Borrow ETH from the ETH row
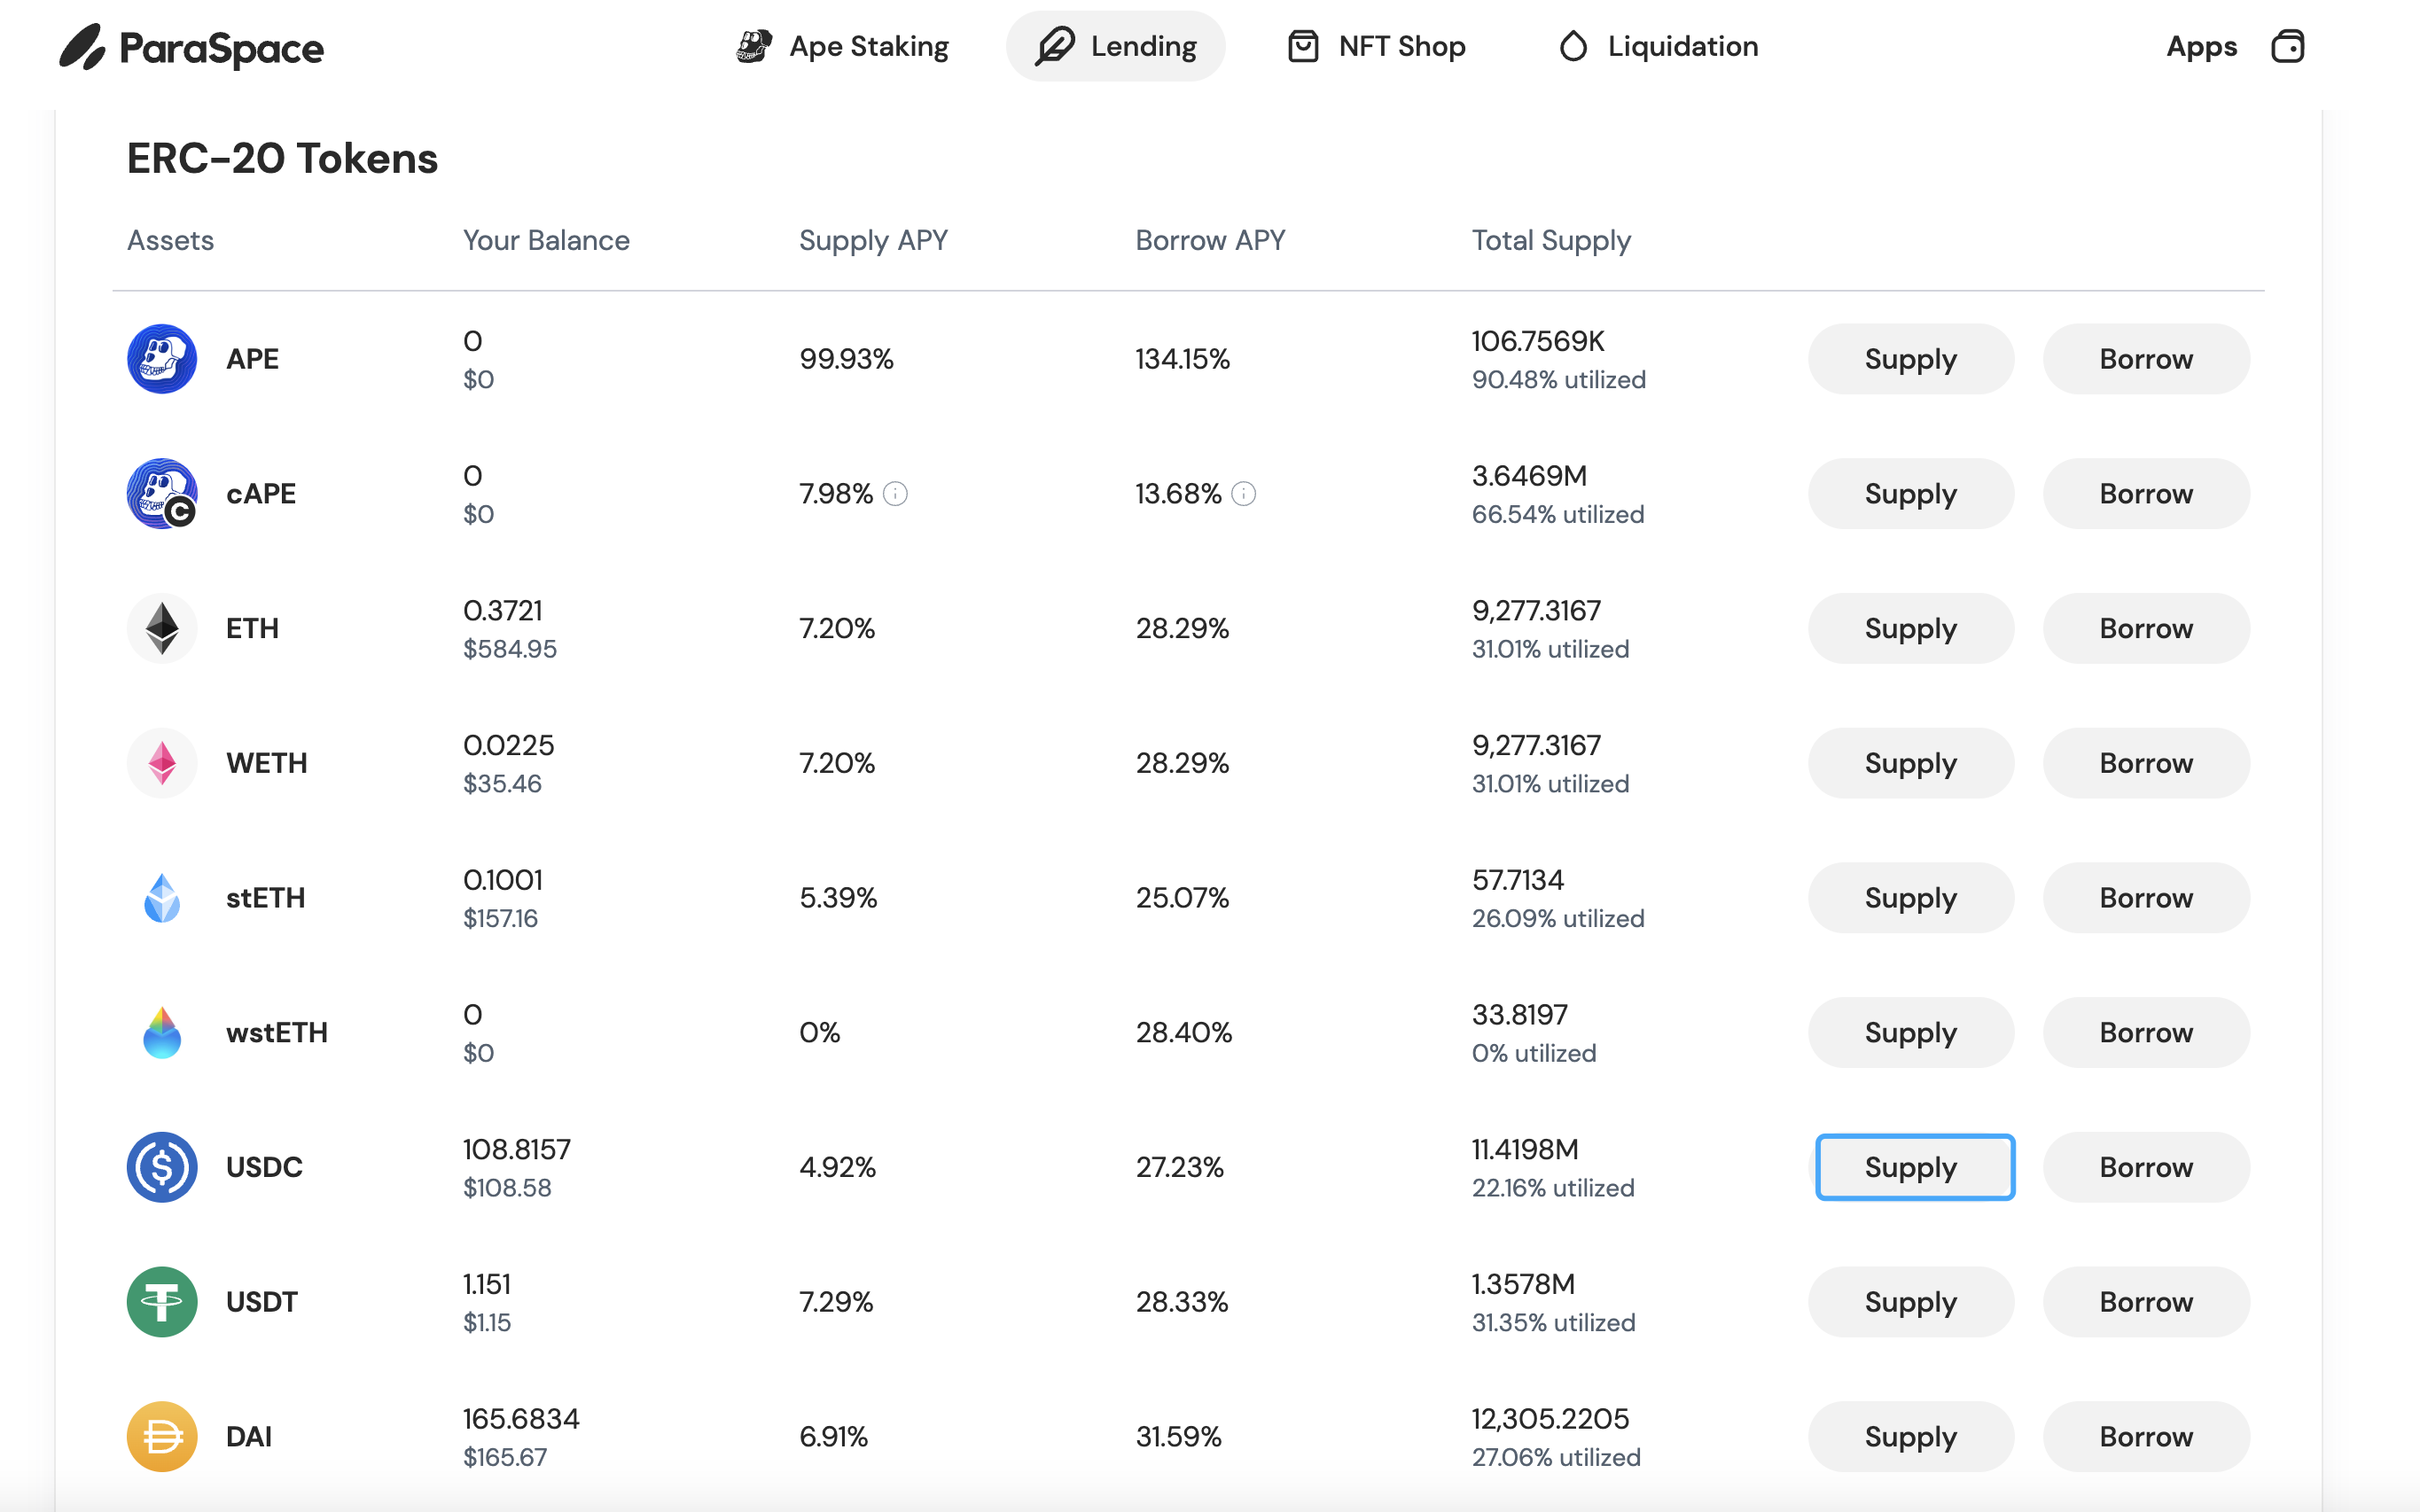The height and width of the screenshot is (1512, 2420). pyautogui.click(x=2146, y=628)
